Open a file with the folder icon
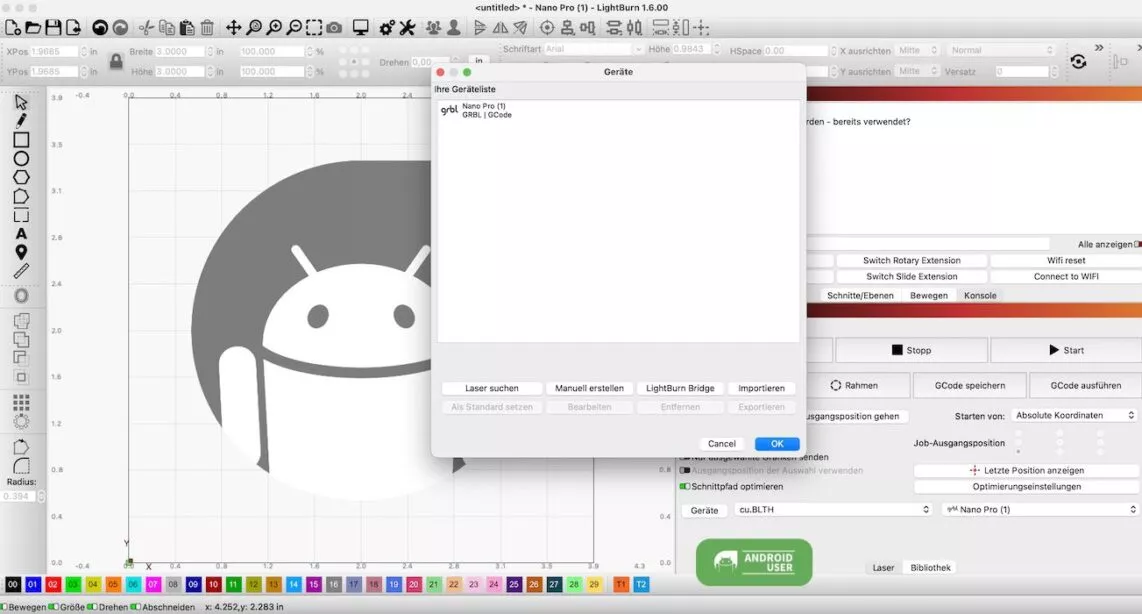1142x614 pixels. pos(33,28)
